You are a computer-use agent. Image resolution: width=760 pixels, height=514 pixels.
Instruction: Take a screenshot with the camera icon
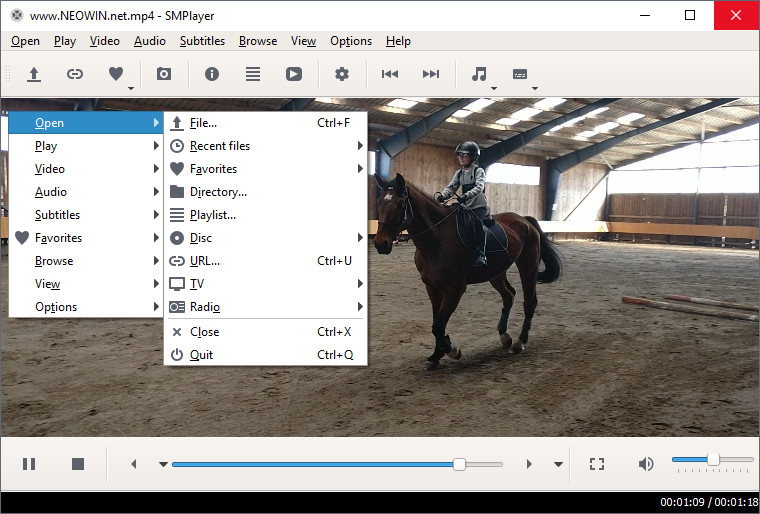pos(163,74)
